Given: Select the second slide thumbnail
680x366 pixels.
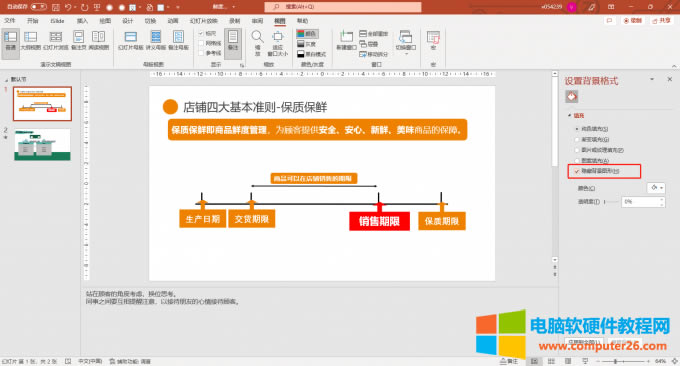Looking at the screenshot, I should click(x=42, y=144).
